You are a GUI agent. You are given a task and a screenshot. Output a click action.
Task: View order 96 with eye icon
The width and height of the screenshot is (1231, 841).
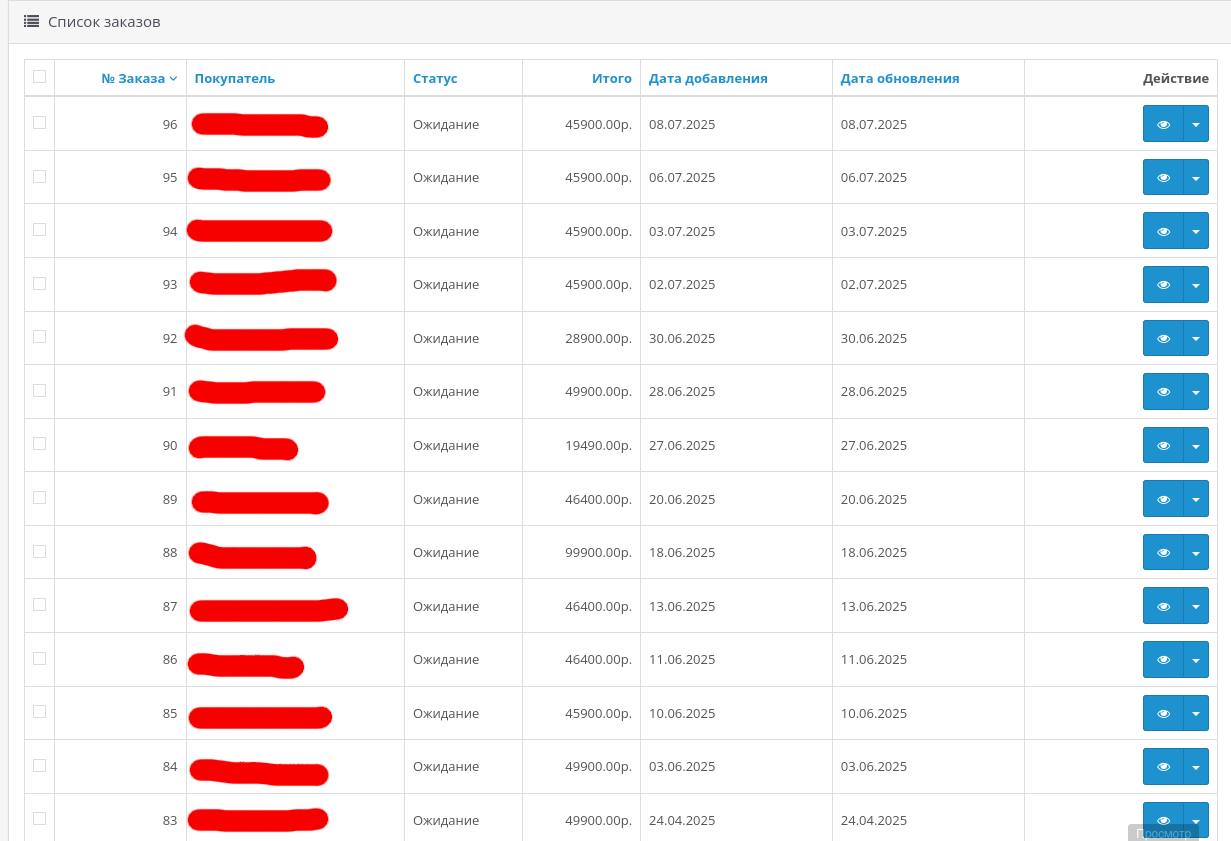1163,124
